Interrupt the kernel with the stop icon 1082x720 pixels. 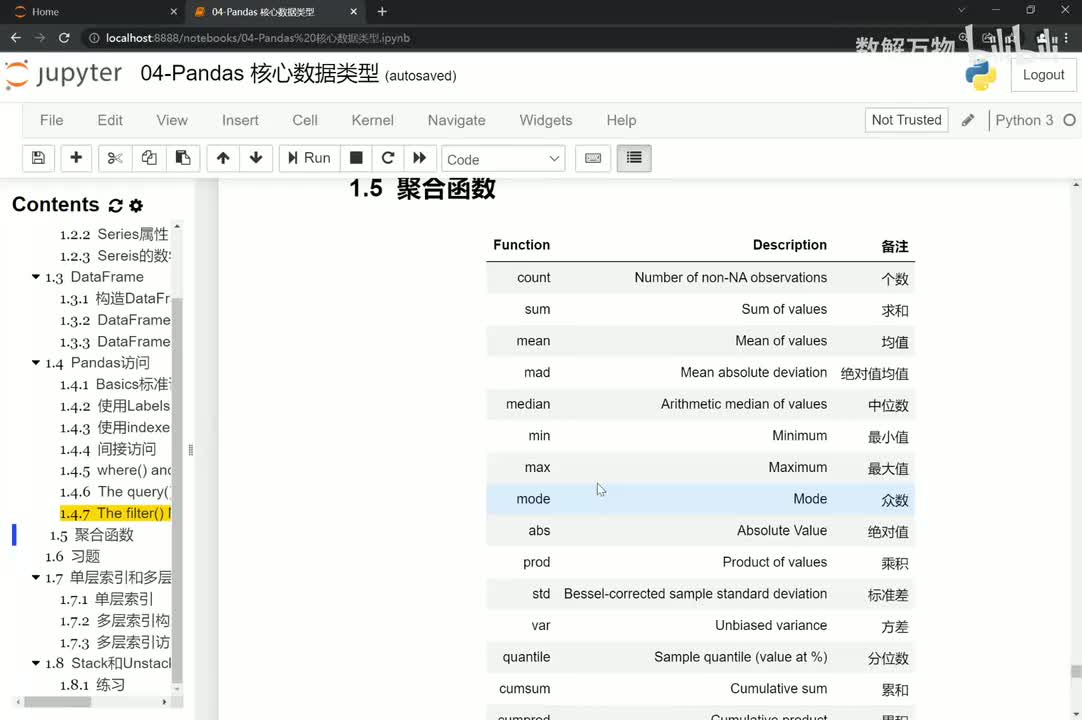tap(356, 158)
